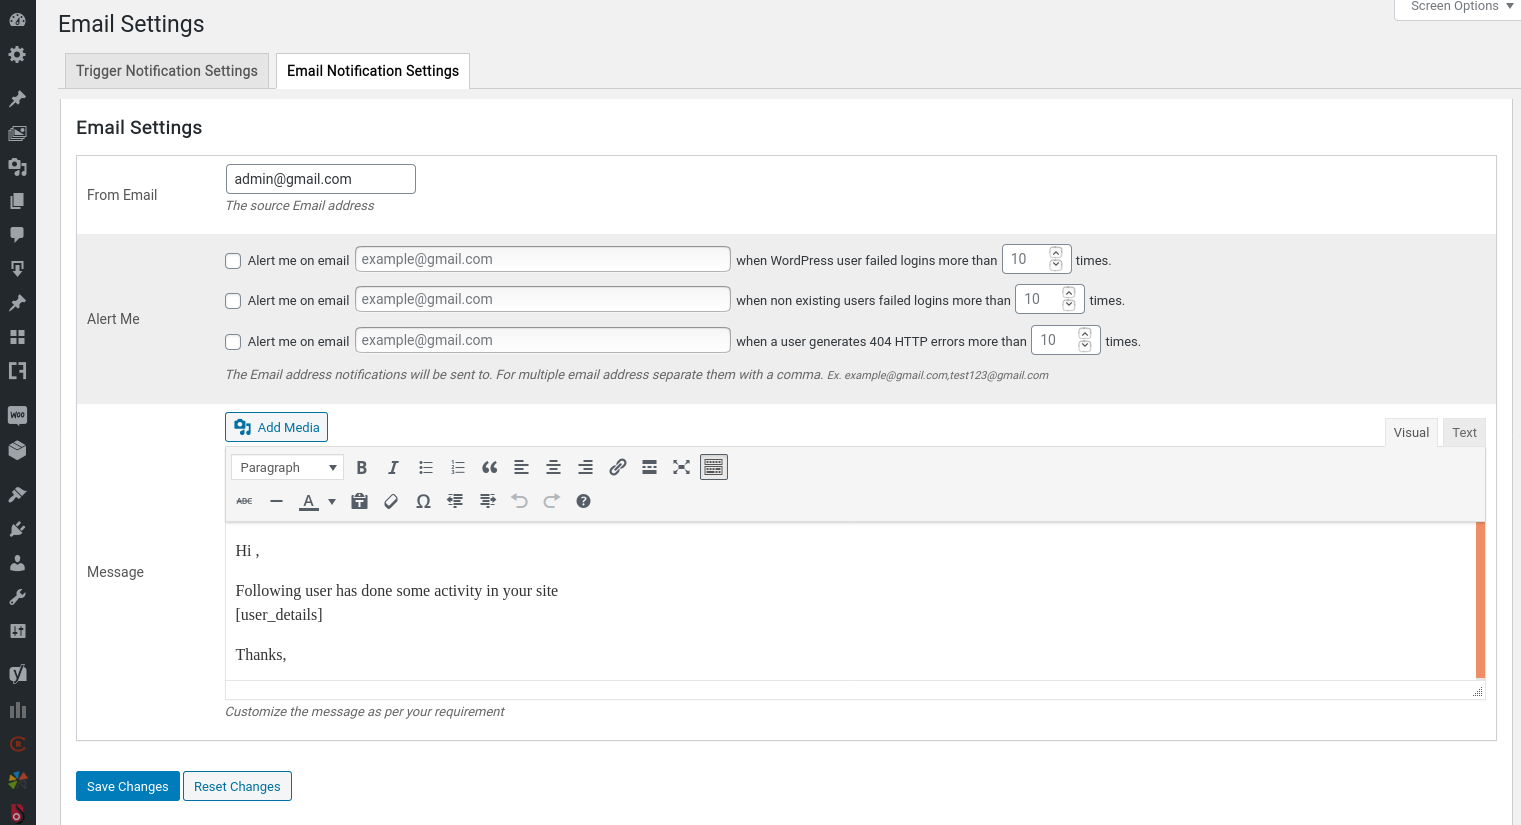Click the clear formatting eraser icon
The image size is (1521, 825).
pos(391,501)
